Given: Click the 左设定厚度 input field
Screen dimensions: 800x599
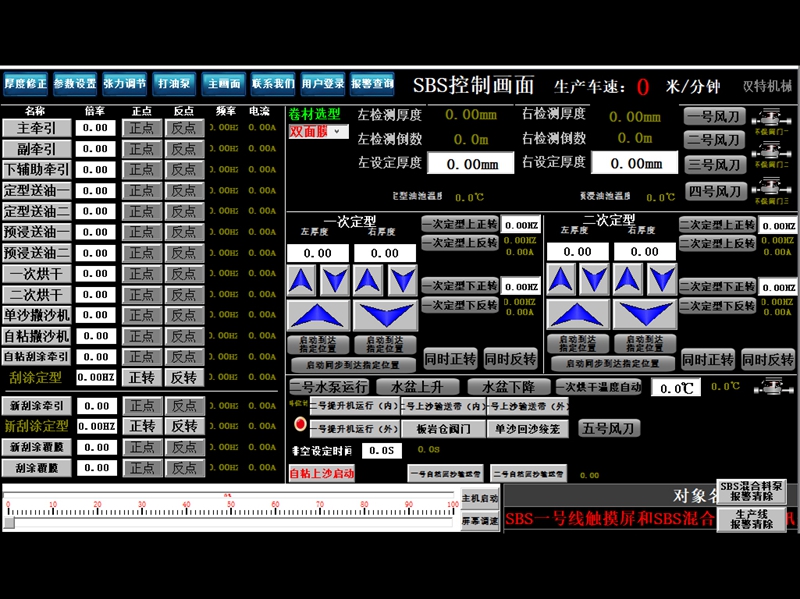Looking at the screenshot, I should click(471, 164).
